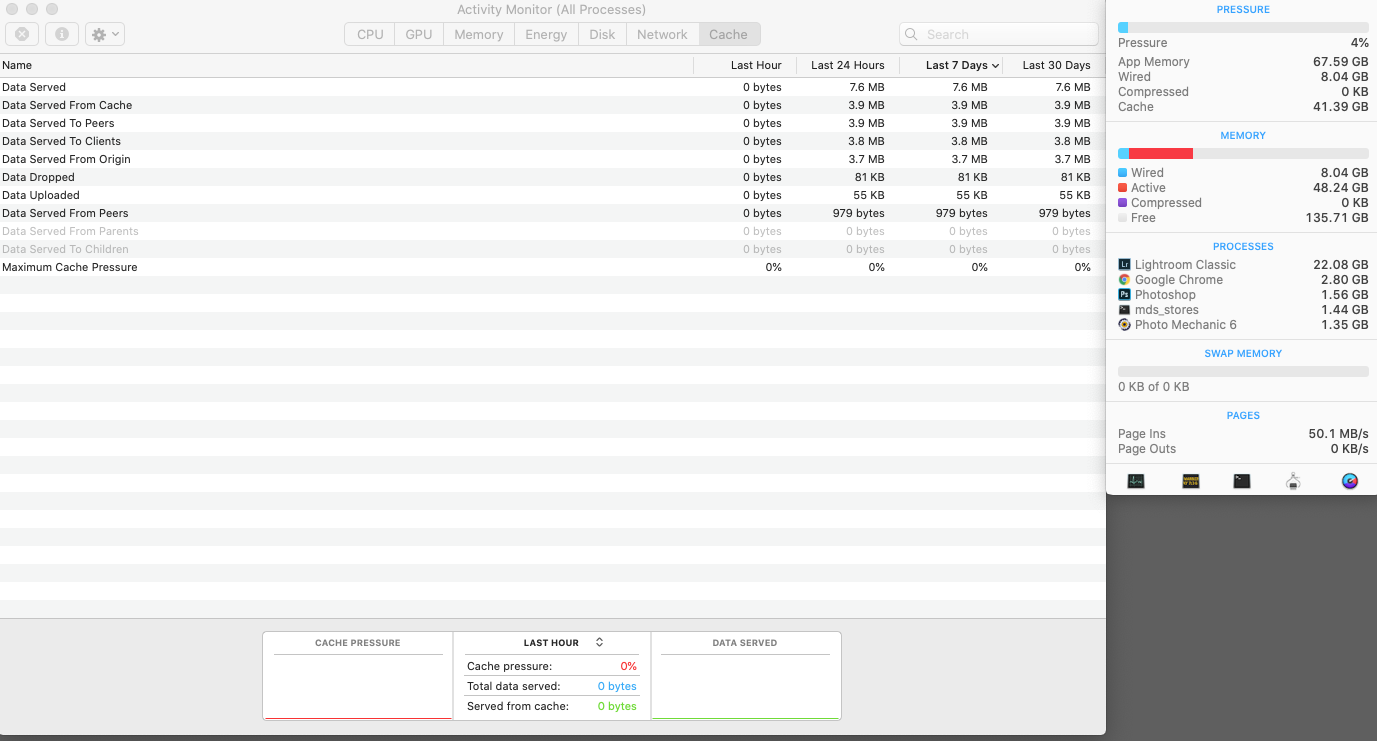Select the Data Served From Peers row
Screen dimensions: 1377x741
click(552, 213)
